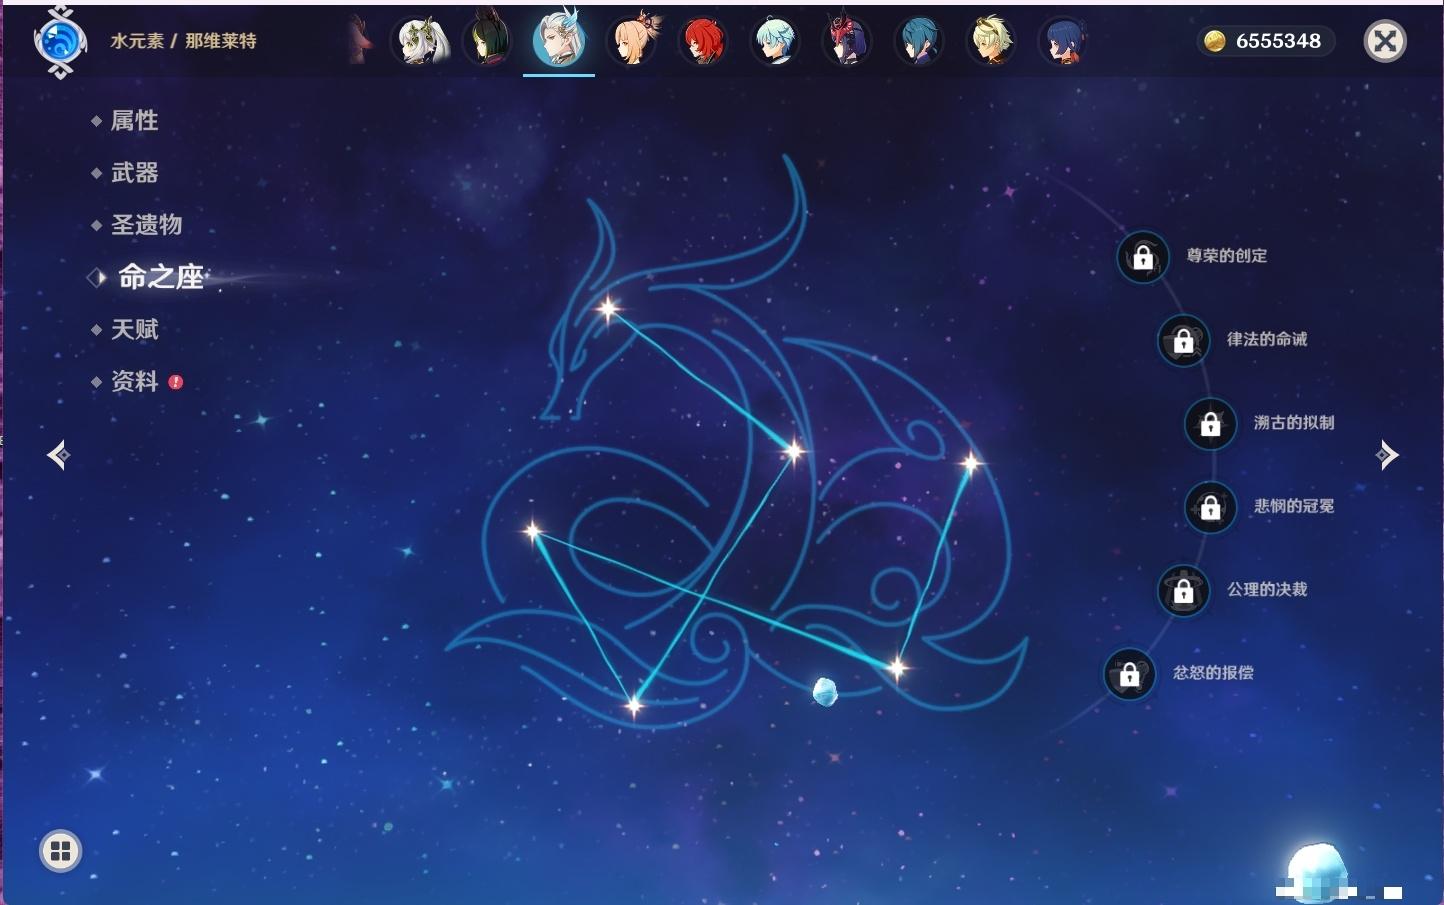This screenshot has height=905, width=1444.
Task: Click the 溯古的拟制 label
Action: (1294, 422)
